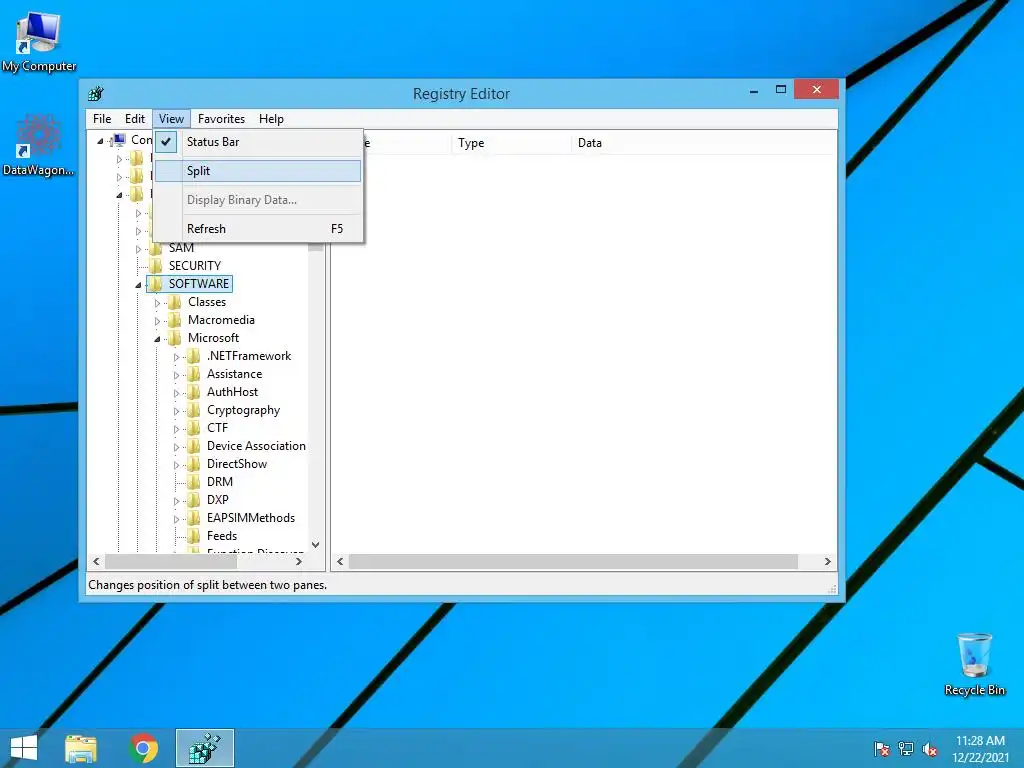
Task: Click the Computer root node icon
Action: coord(119,140)
